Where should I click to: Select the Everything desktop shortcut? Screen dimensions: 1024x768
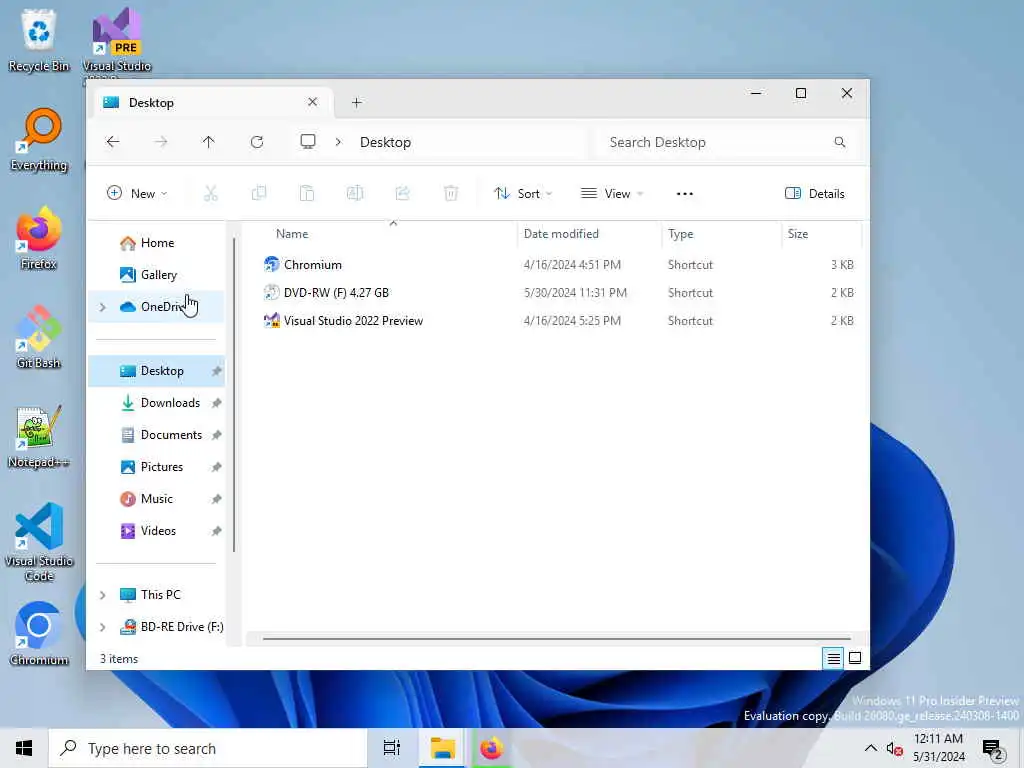pyautogui.click(x=39, y=139)
